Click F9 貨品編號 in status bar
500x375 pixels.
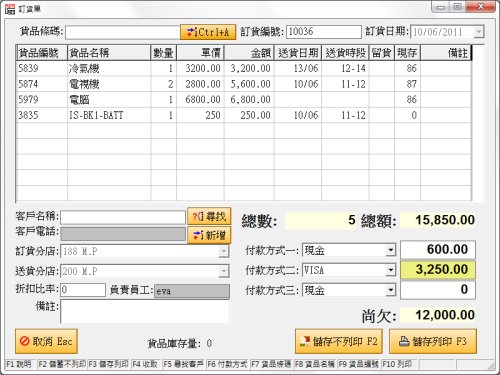[x=358, y=364]
